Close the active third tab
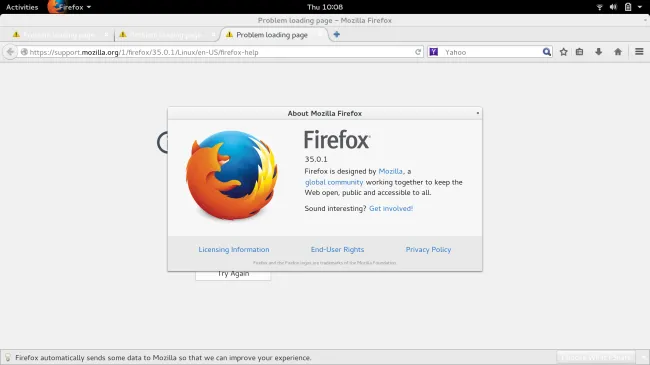The width and height of the screenshot is (650, 365). (320, 35)
